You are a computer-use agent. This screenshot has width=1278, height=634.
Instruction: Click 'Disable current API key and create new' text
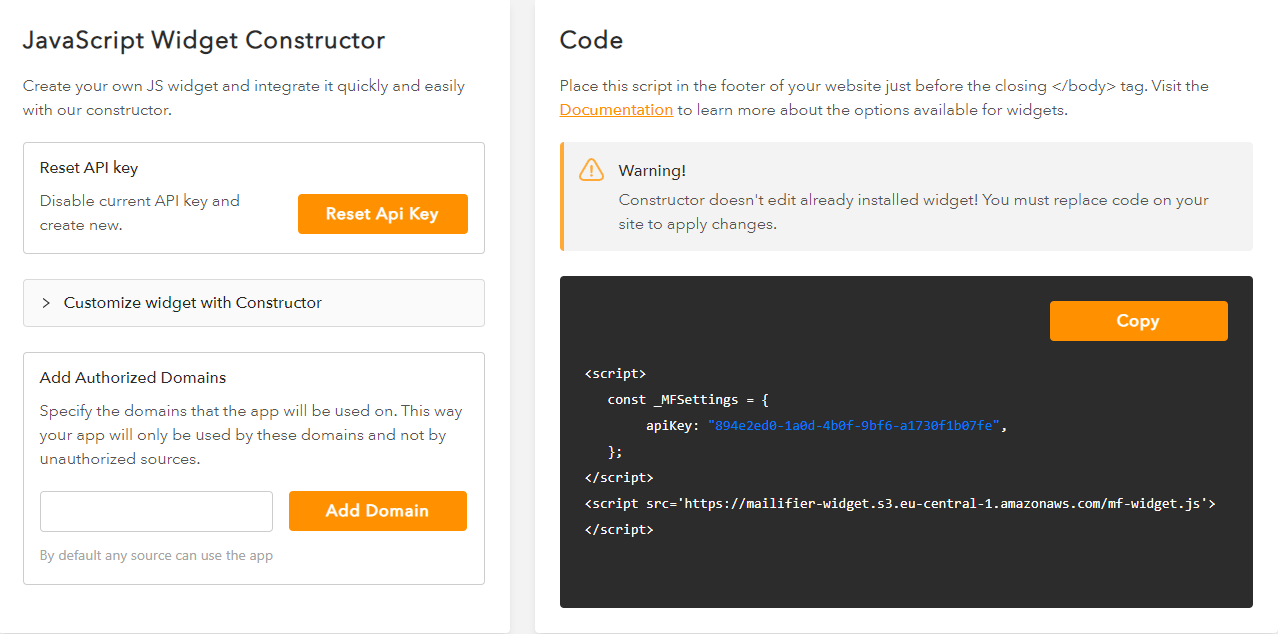[x=140, y=213]
